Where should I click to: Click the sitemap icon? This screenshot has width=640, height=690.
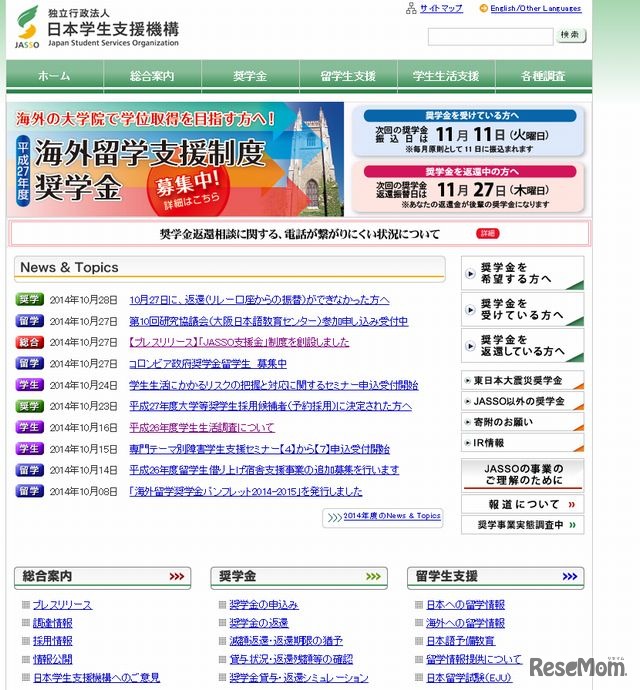pyautogui.click(x=411, y=8)
